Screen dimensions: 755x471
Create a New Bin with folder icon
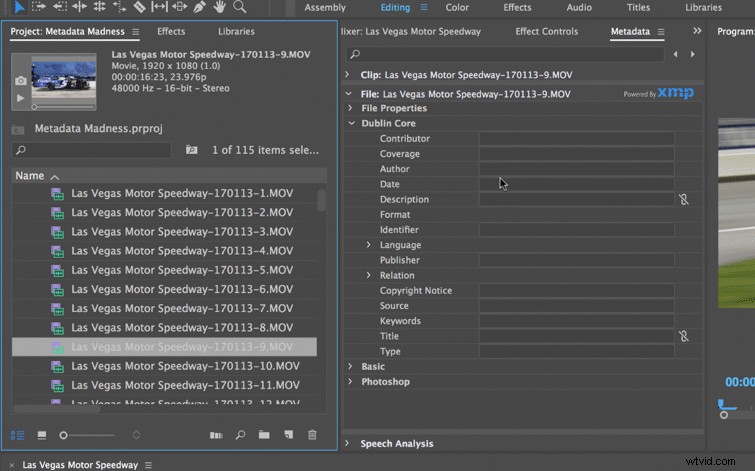click(264, 435)
